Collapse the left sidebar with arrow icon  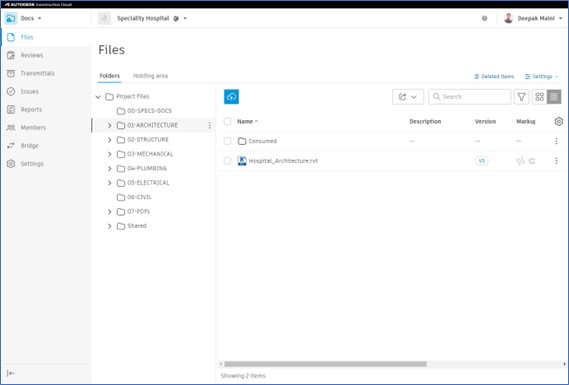[11, 373]
